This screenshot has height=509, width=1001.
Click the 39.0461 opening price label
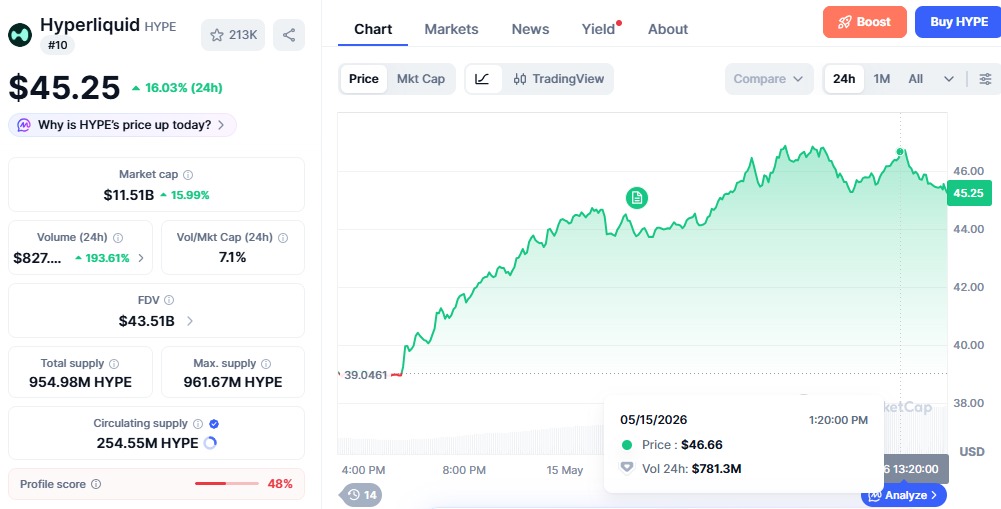(366, 375)
